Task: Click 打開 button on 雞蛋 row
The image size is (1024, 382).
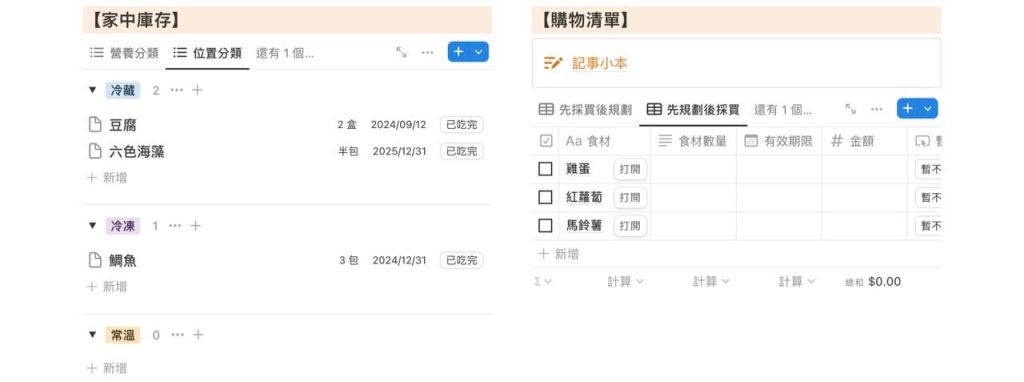Action: (630, 169)
